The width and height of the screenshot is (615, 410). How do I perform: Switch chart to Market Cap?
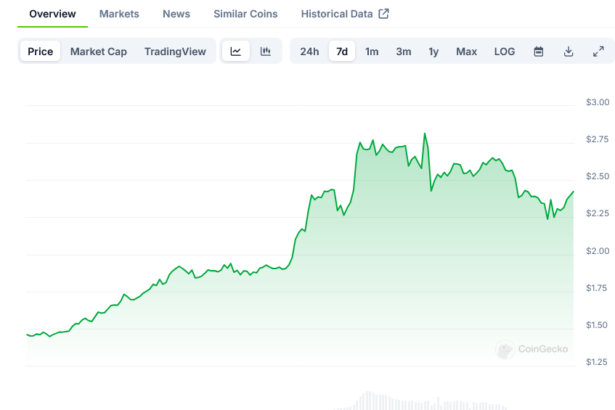(x=98, y=51)
